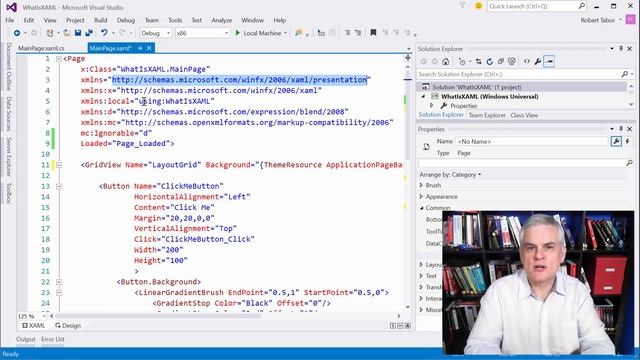The width and height of the screenshot is (640, 360).
Task: Click the Navigate Backward toolbar icon
Action: [x=17, y=33]
